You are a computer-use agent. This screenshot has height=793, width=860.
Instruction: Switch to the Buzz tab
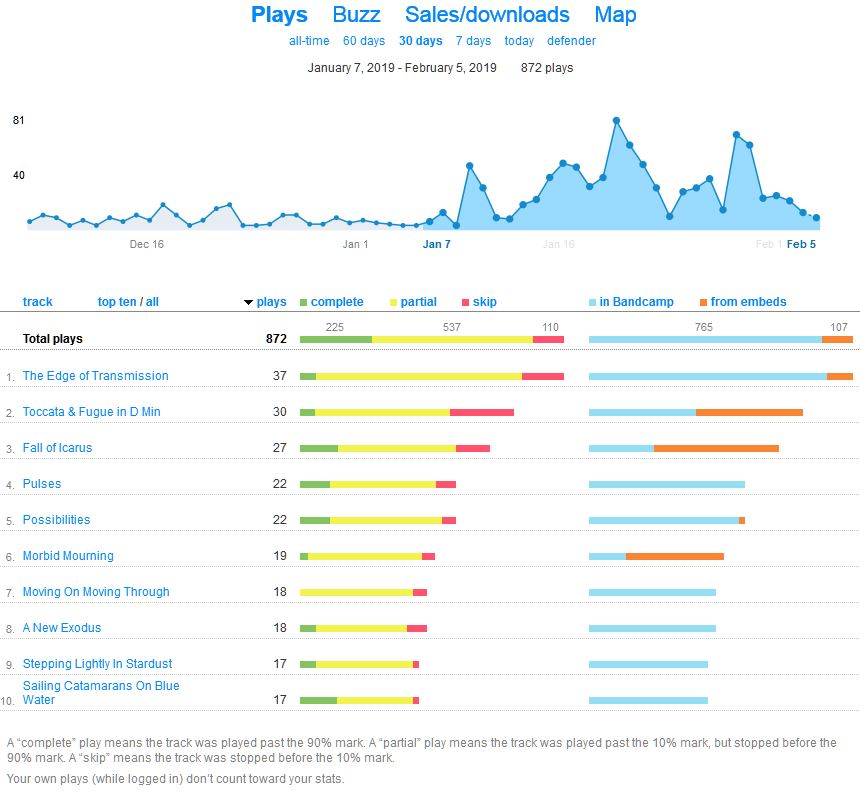pos(356,15)
